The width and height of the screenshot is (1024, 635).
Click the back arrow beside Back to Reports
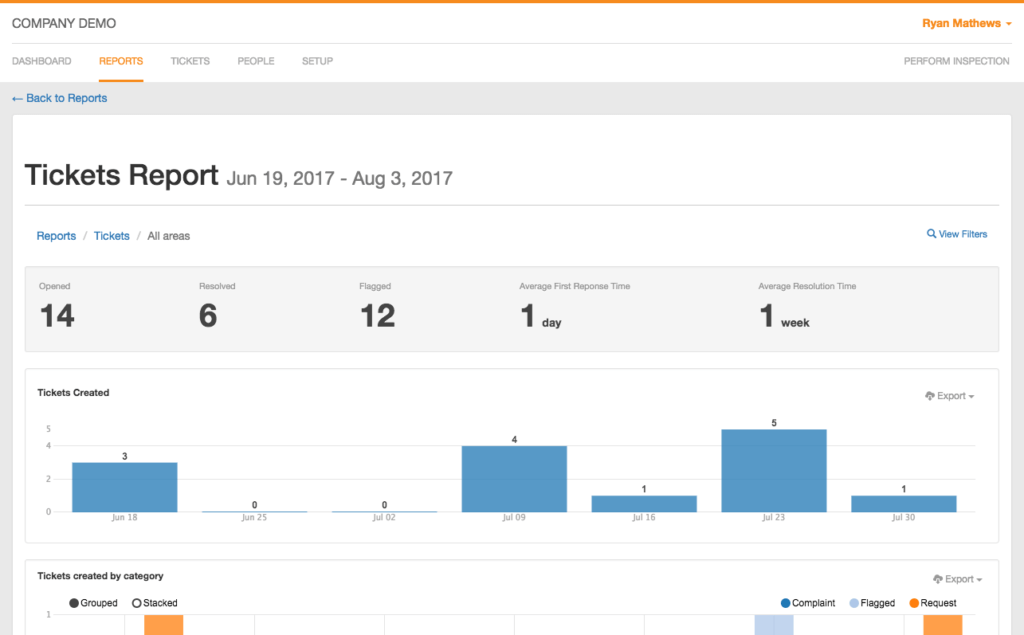pyautogui.click(x=17, y=99)
